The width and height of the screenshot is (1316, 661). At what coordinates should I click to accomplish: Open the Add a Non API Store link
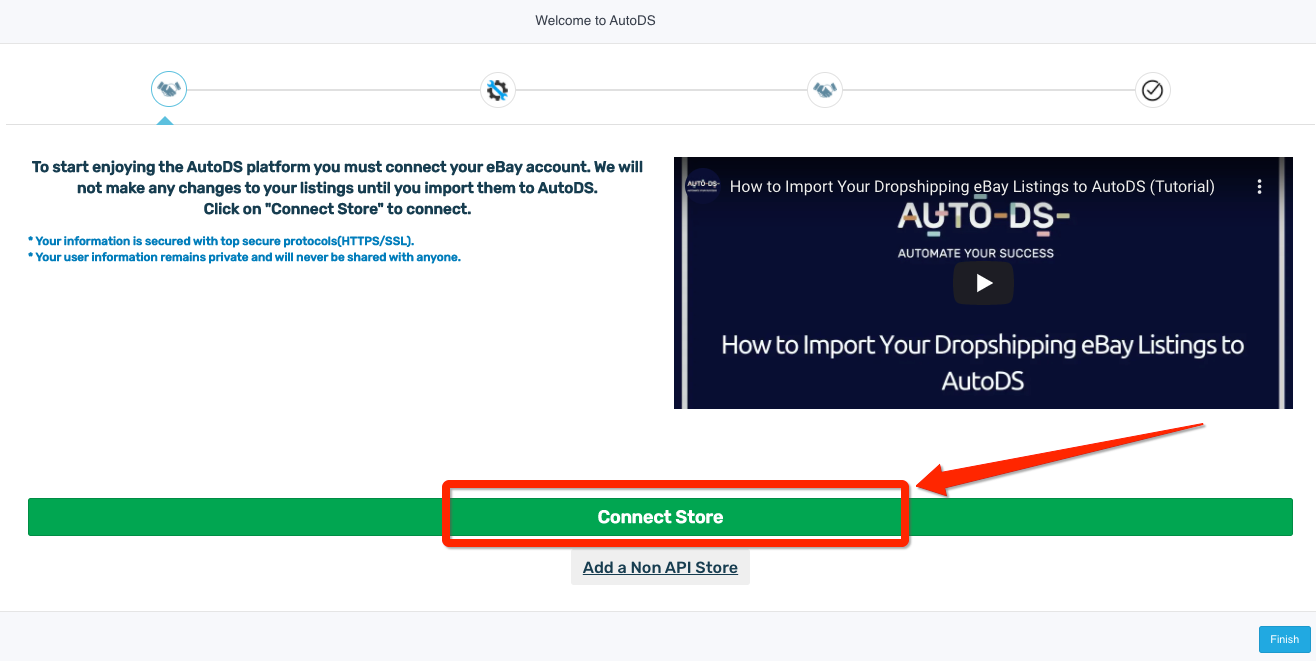point(660,567)
